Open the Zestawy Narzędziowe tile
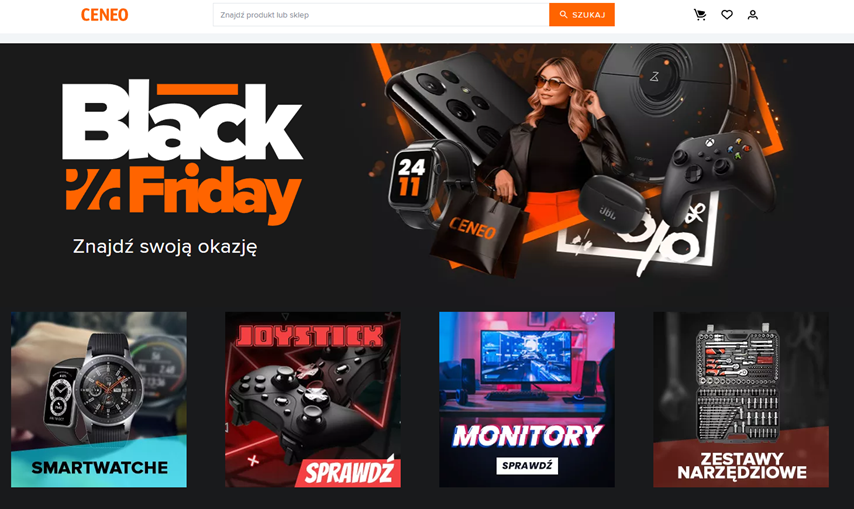Image resolution: width=854 pixels, height=509 pixels. pos(741,399)
